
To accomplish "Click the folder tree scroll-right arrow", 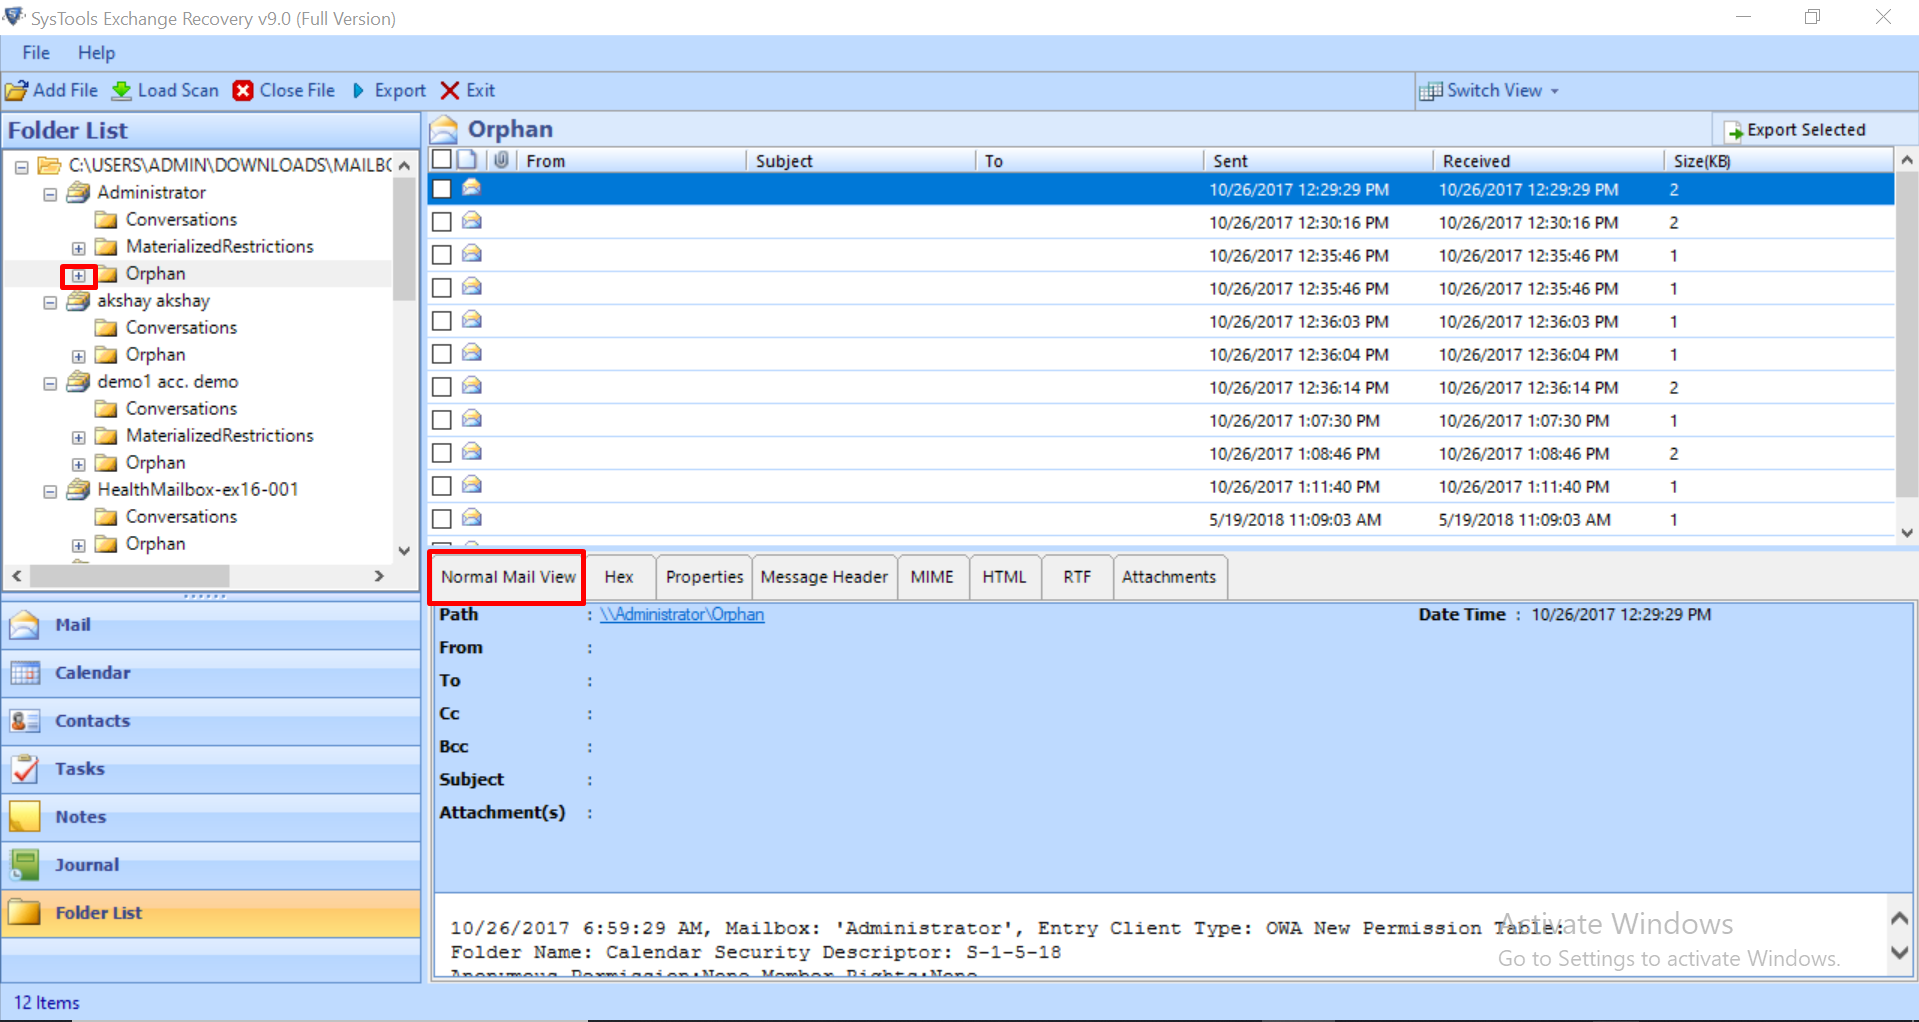I will (x=379, y=576).
